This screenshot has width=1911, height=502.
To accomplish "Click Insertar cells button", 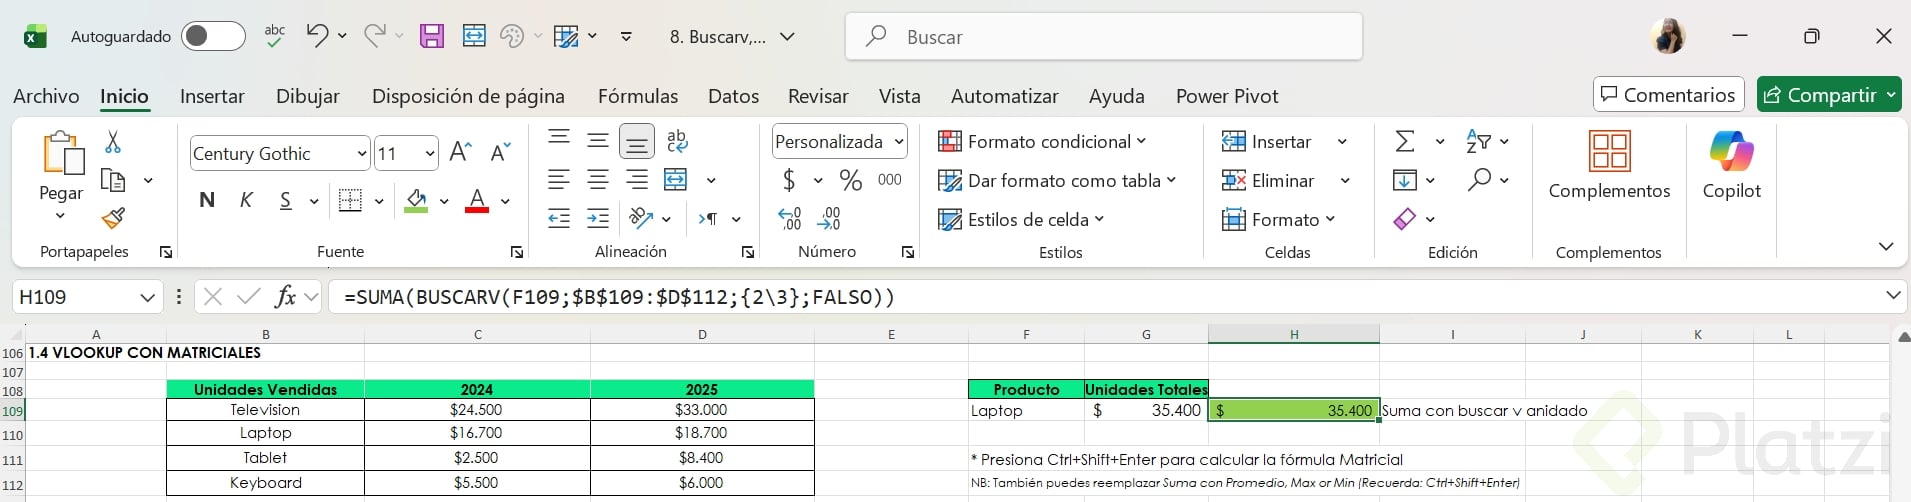I will (x=1267, y=141).
